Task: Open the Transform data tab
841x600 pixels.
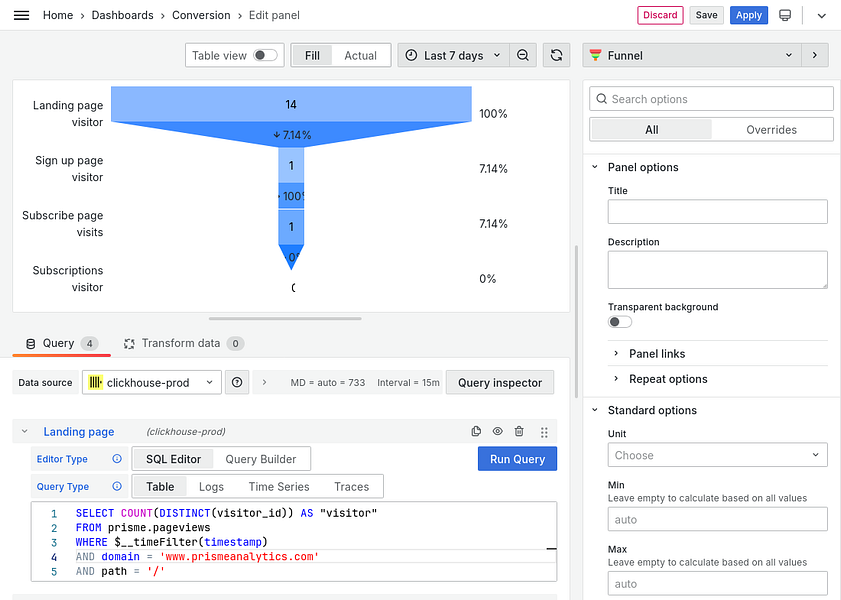Action: point(183,343)
